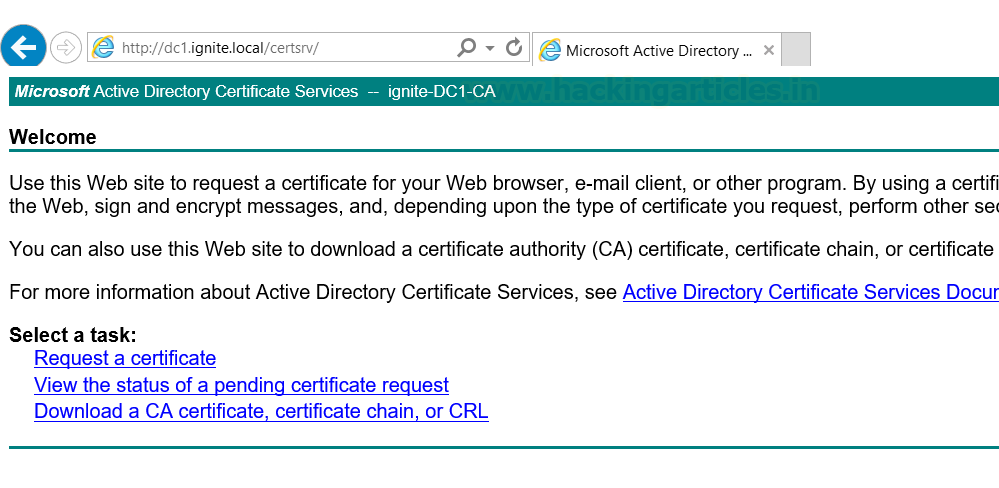Open the Request a certificate link
Screen dimensions: 999x488
point(125,359)
